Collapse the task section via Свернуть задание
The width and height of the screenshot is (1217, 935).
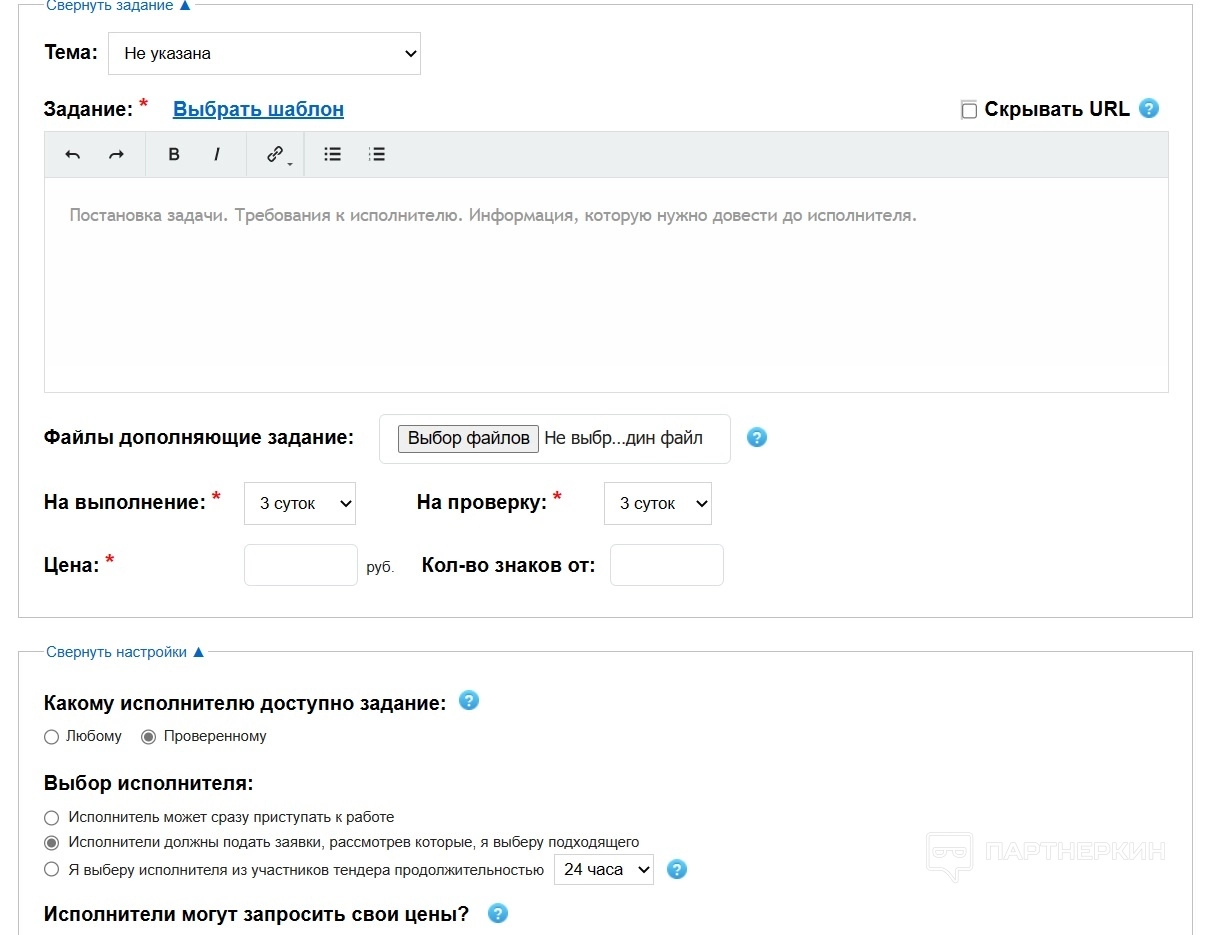point(118,6)
